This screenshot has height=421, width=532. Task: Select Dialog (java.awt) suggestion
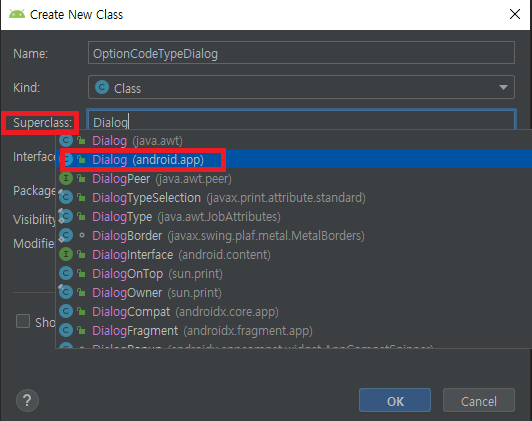coord(293,140)
